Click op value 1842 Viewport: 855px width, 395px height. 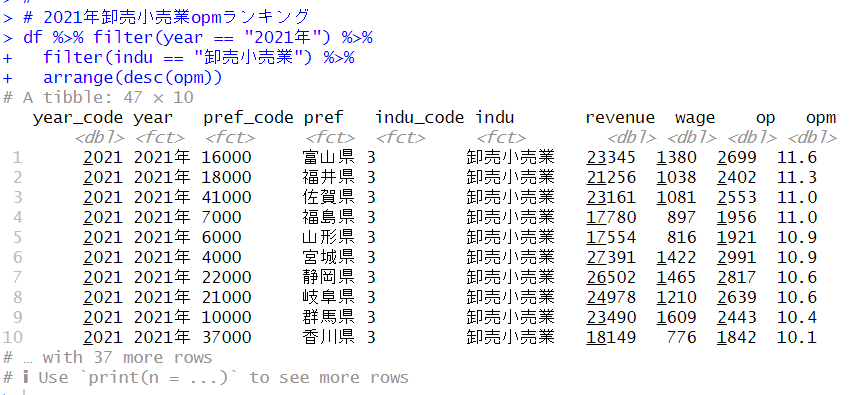(x=737, y=337)
